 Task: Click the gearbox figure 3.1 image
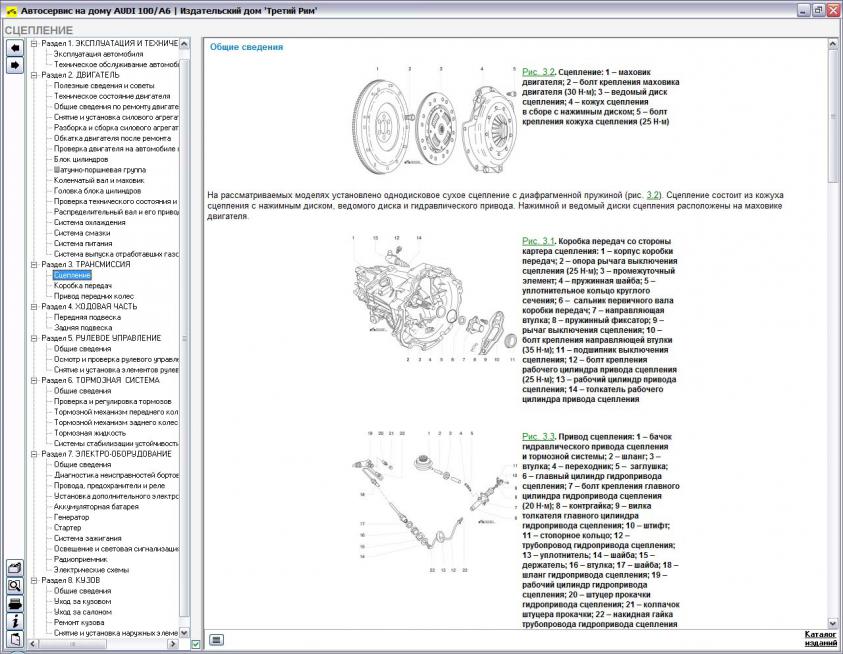click(x=434, y=299)
